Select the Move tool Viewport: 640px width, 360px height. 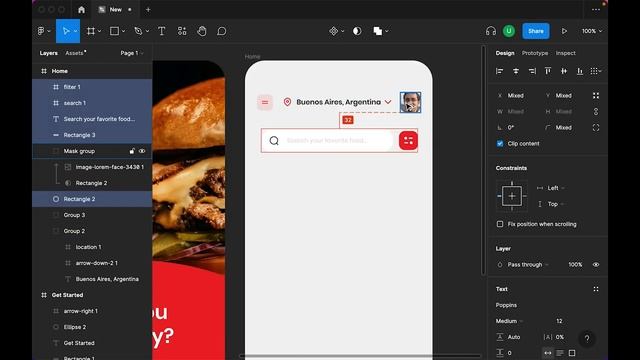[x=65, y=31]
